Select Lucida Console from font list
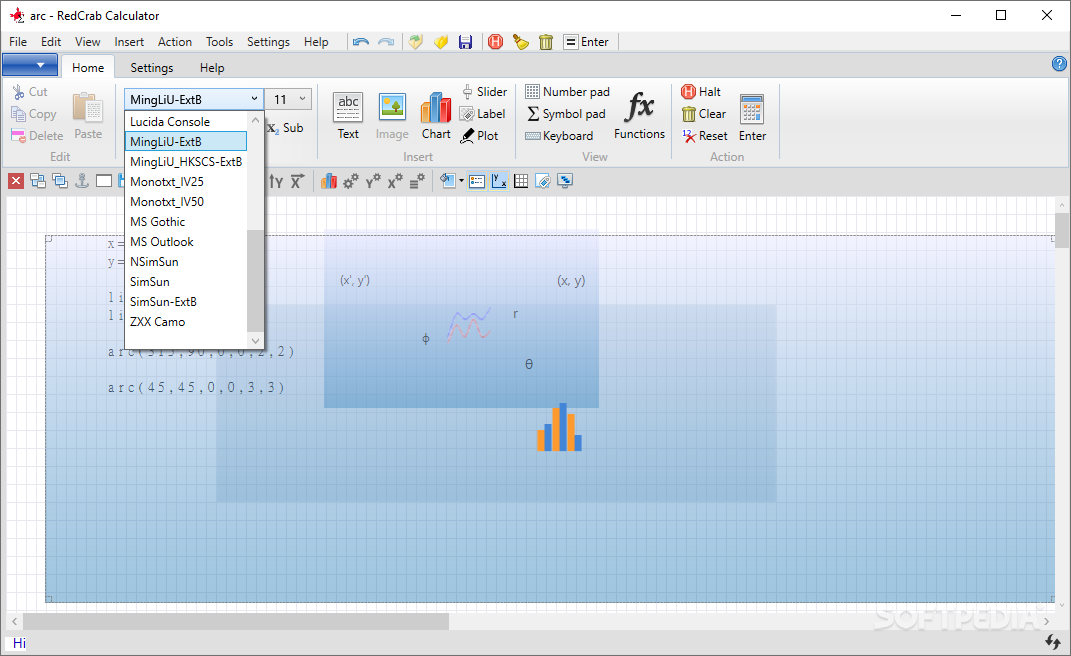The width and height of the screenshot is (1071, 656). 186,122
